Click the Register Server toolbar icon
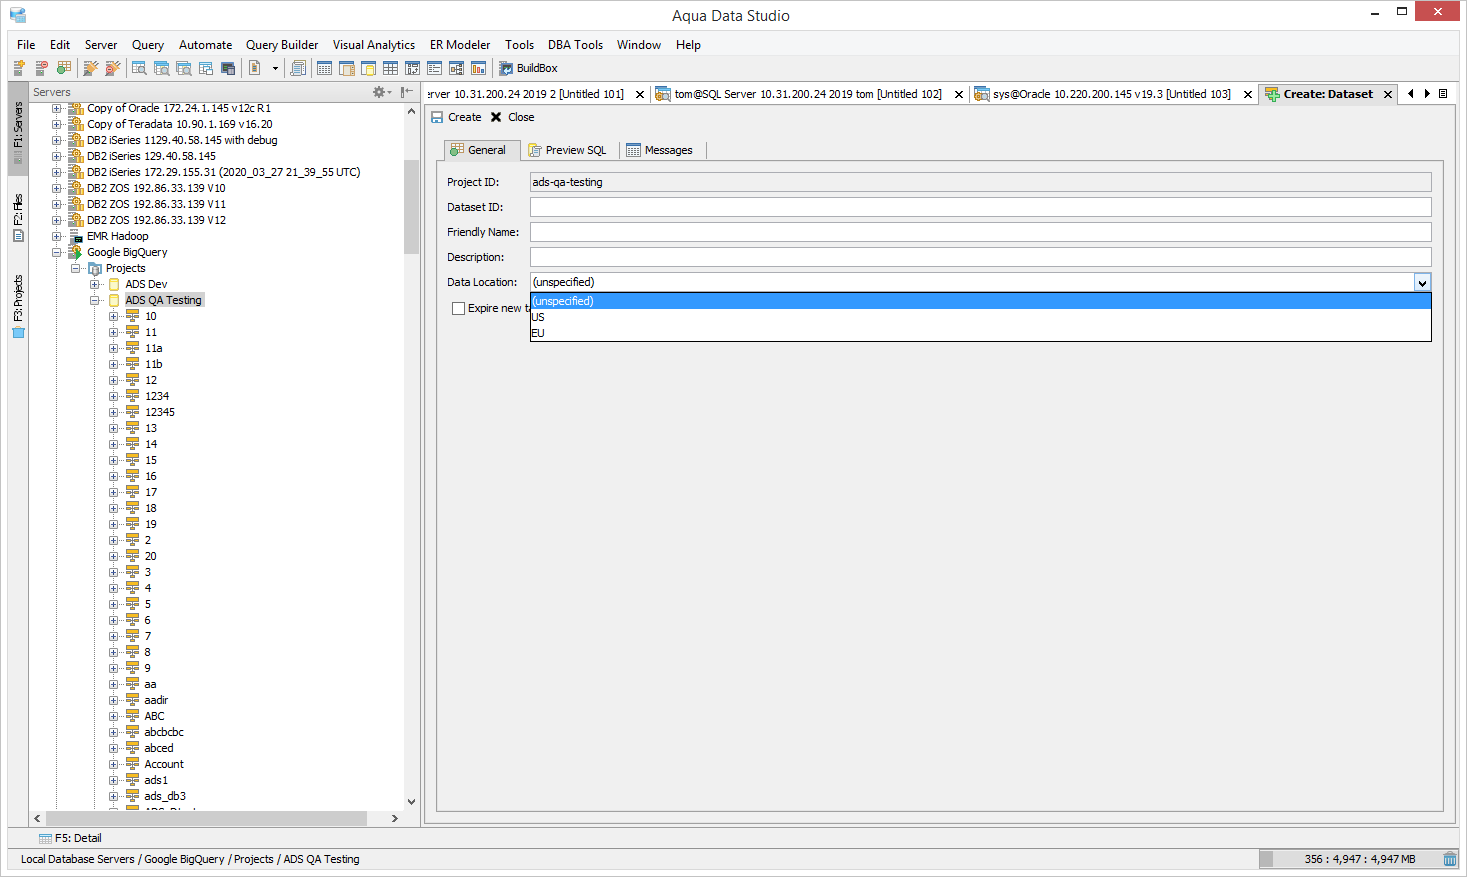Image resolution: width=1467 pixels, height=877 pixels. point(19,68)
